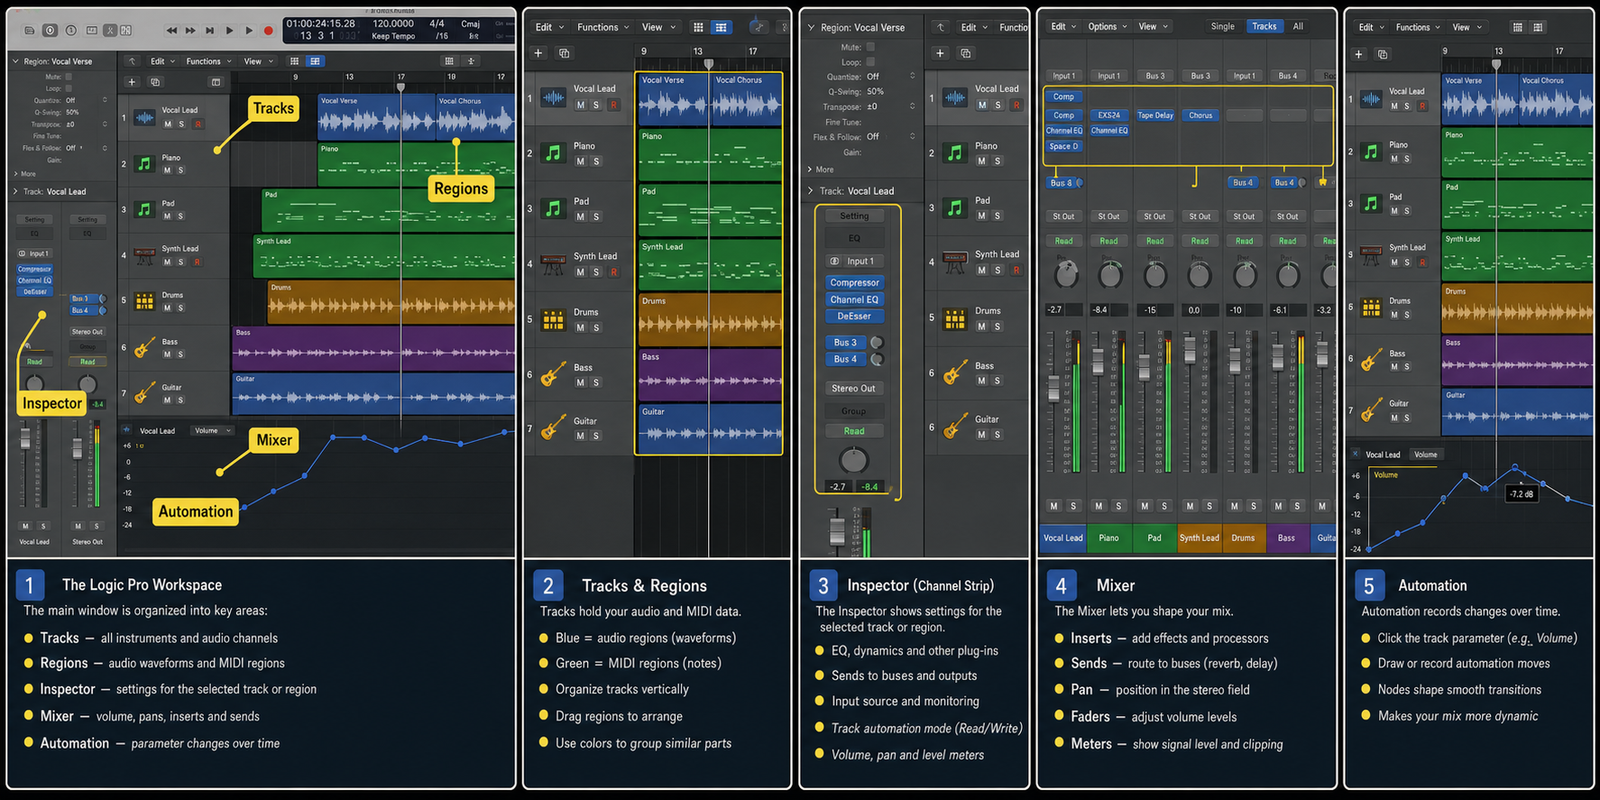This screenshot has height=800, width=1600.
Task: Click the Quick Help icon in the control bar
Action: pos(71,31)
